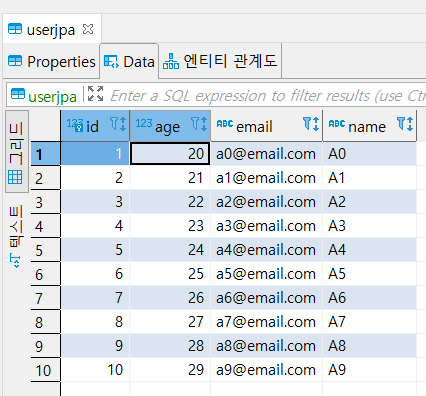The height and width of the screenshot is (396, 426).
Task: Select the a9@email.com cell
Action: click(266, 370)
